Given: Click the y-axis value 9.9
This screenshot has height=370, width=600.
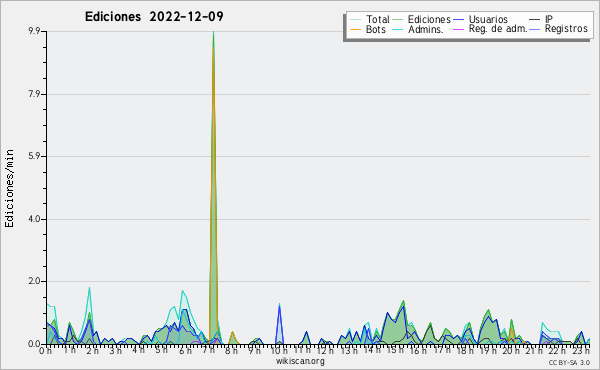Looking at the screenshot, I should click(34, 31).
